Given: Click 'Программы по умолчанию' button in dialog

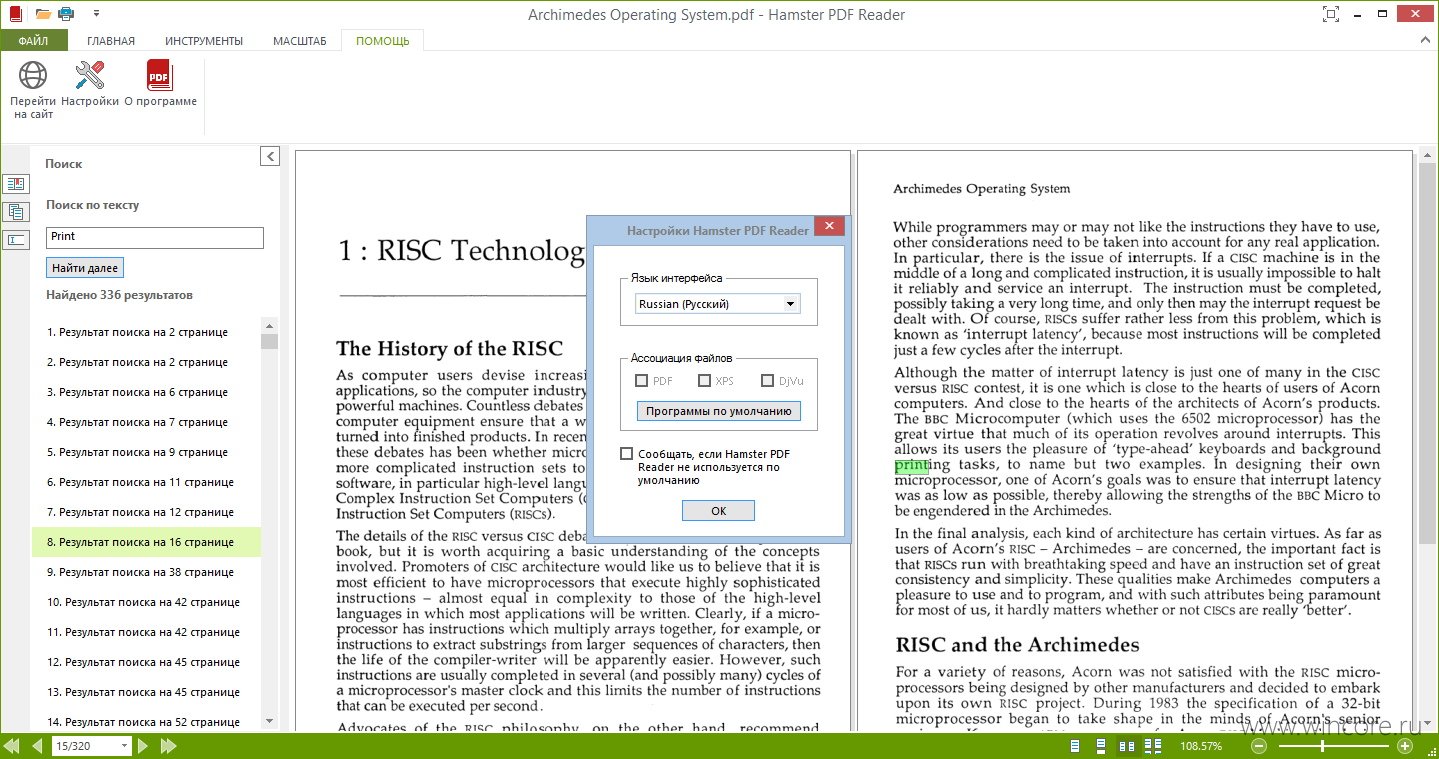Looking at the screenshot, I should 718,411.
